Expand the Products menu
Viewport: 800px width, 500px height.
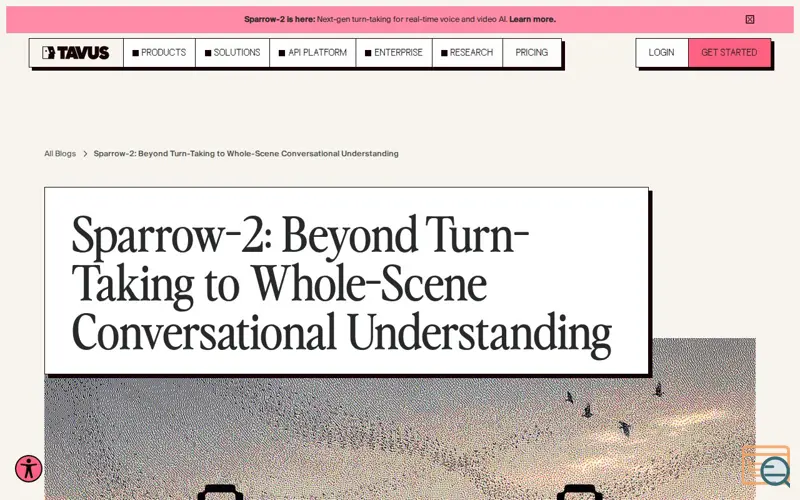(x=159, y=53)
